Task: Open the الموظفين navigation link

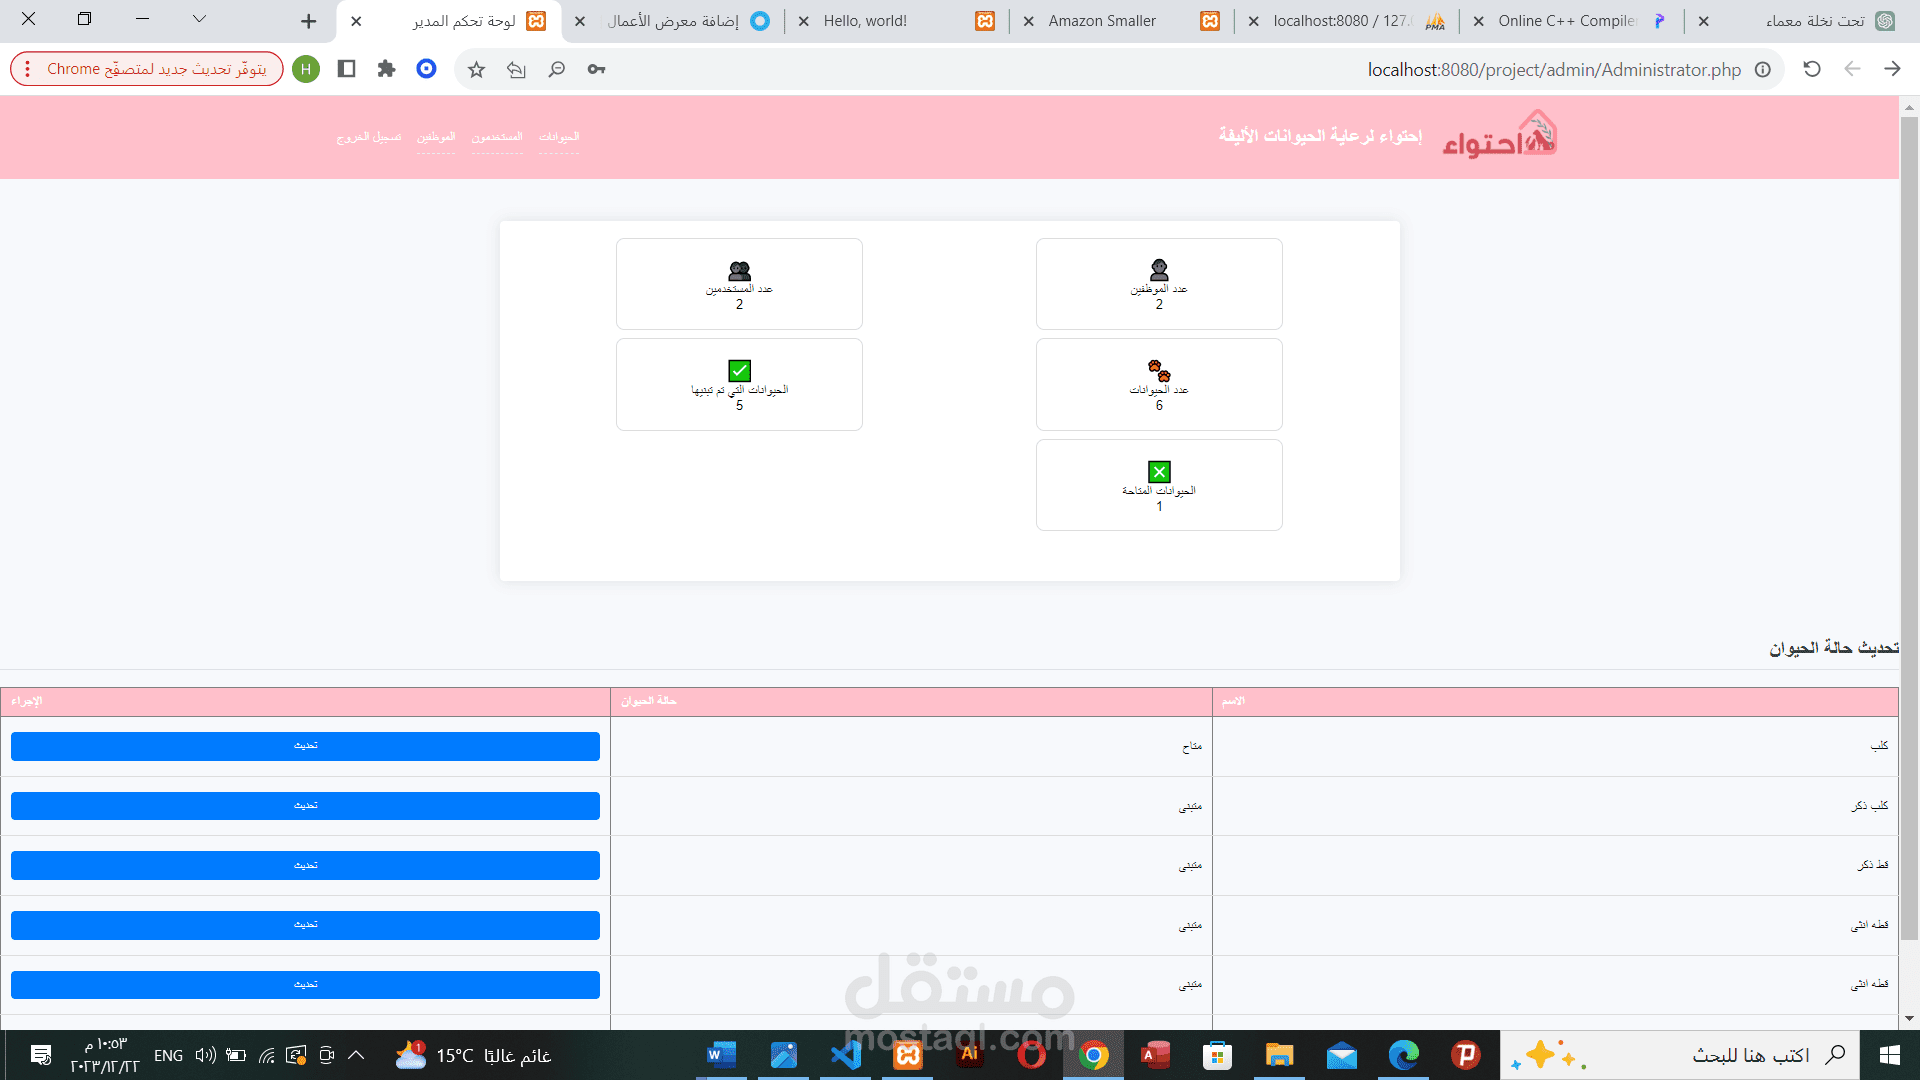Action: point(436,137)
